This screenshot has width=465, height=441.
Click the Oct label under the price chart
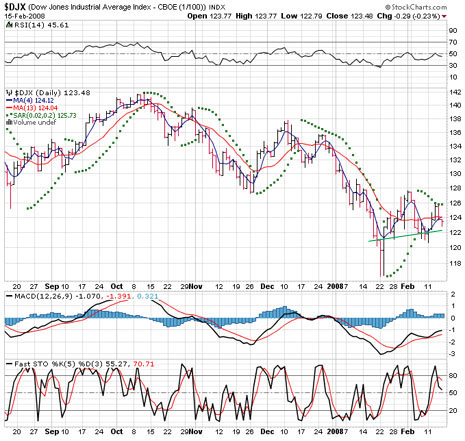[x=117, y=287]
